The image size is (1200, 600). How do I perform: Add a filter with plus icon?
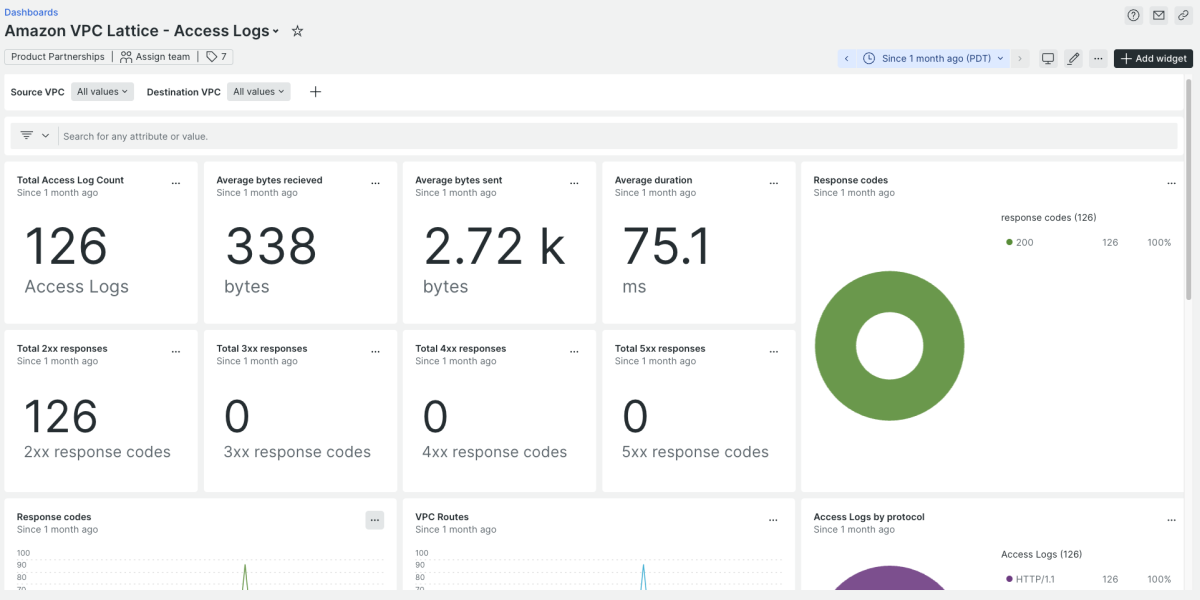pos(315,92)
